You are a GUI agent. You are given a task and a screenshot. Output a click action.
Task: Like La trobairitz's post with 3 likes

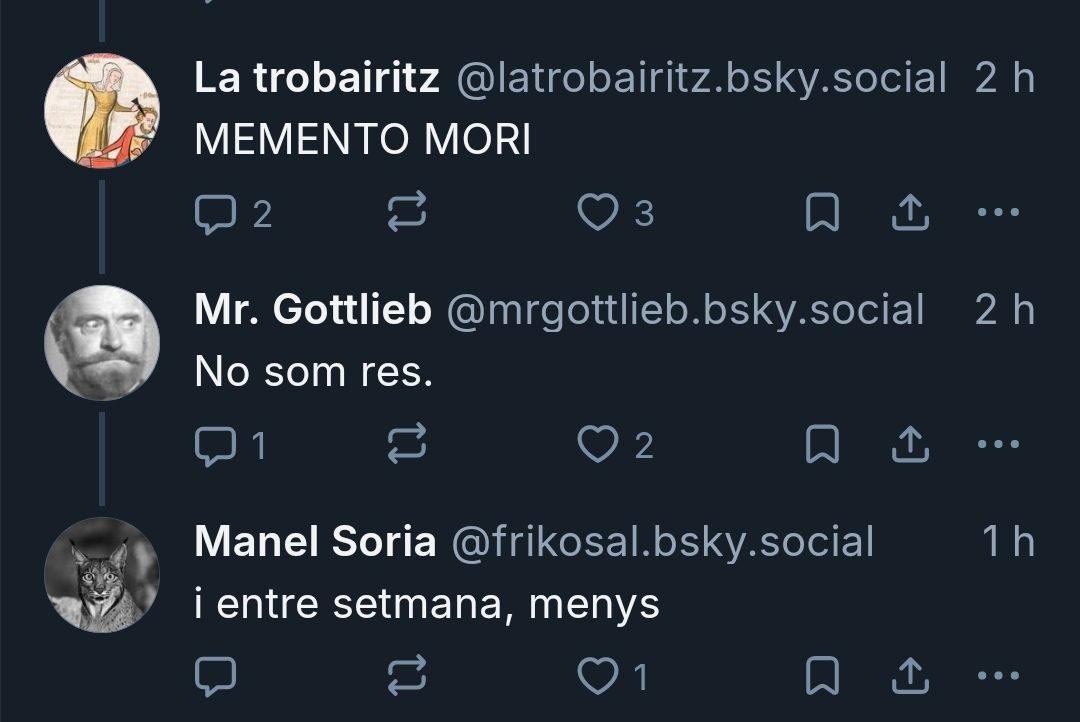[x=599, y=213]
